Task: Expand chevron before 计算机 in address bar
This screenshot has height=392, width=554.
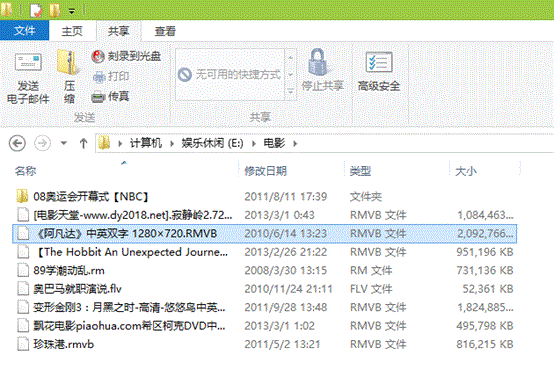Action: [x=120, y=144]
